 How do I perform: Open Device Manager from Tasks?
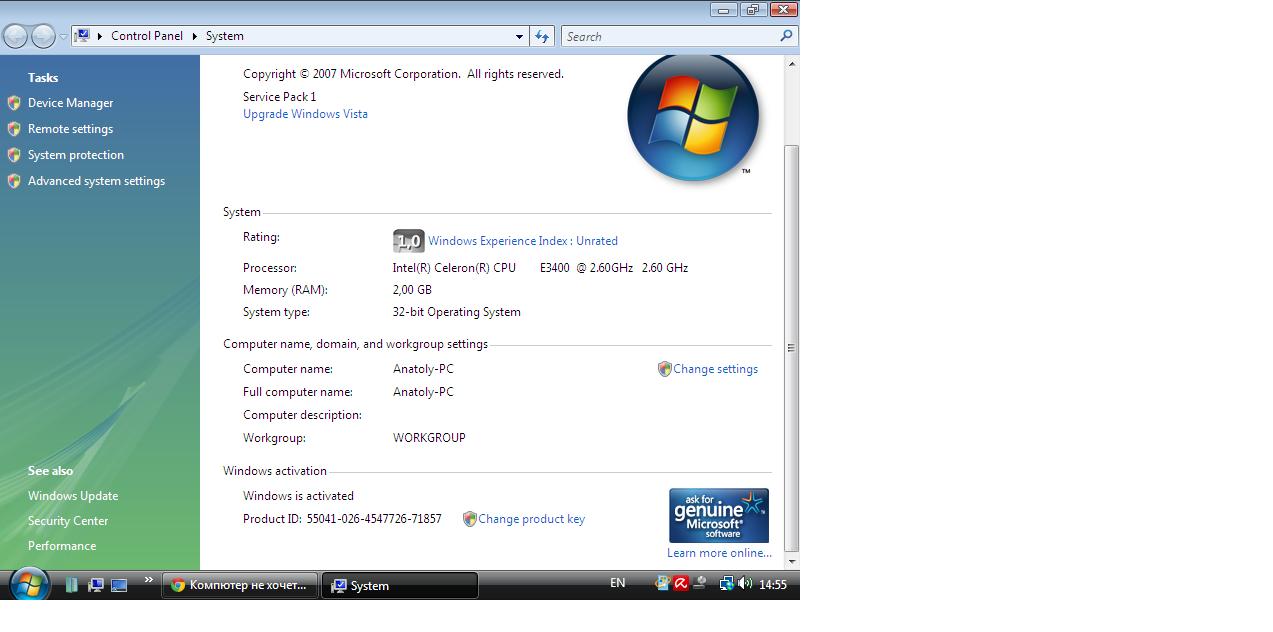tap(70, 103)
